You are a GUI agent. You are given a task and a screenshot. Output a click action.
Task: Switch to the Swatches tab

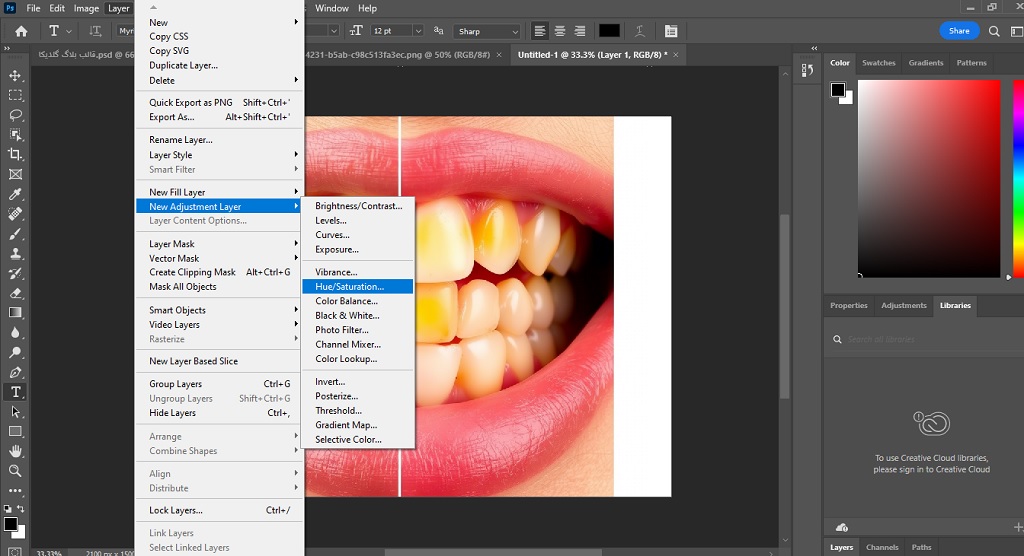(878, 63)
